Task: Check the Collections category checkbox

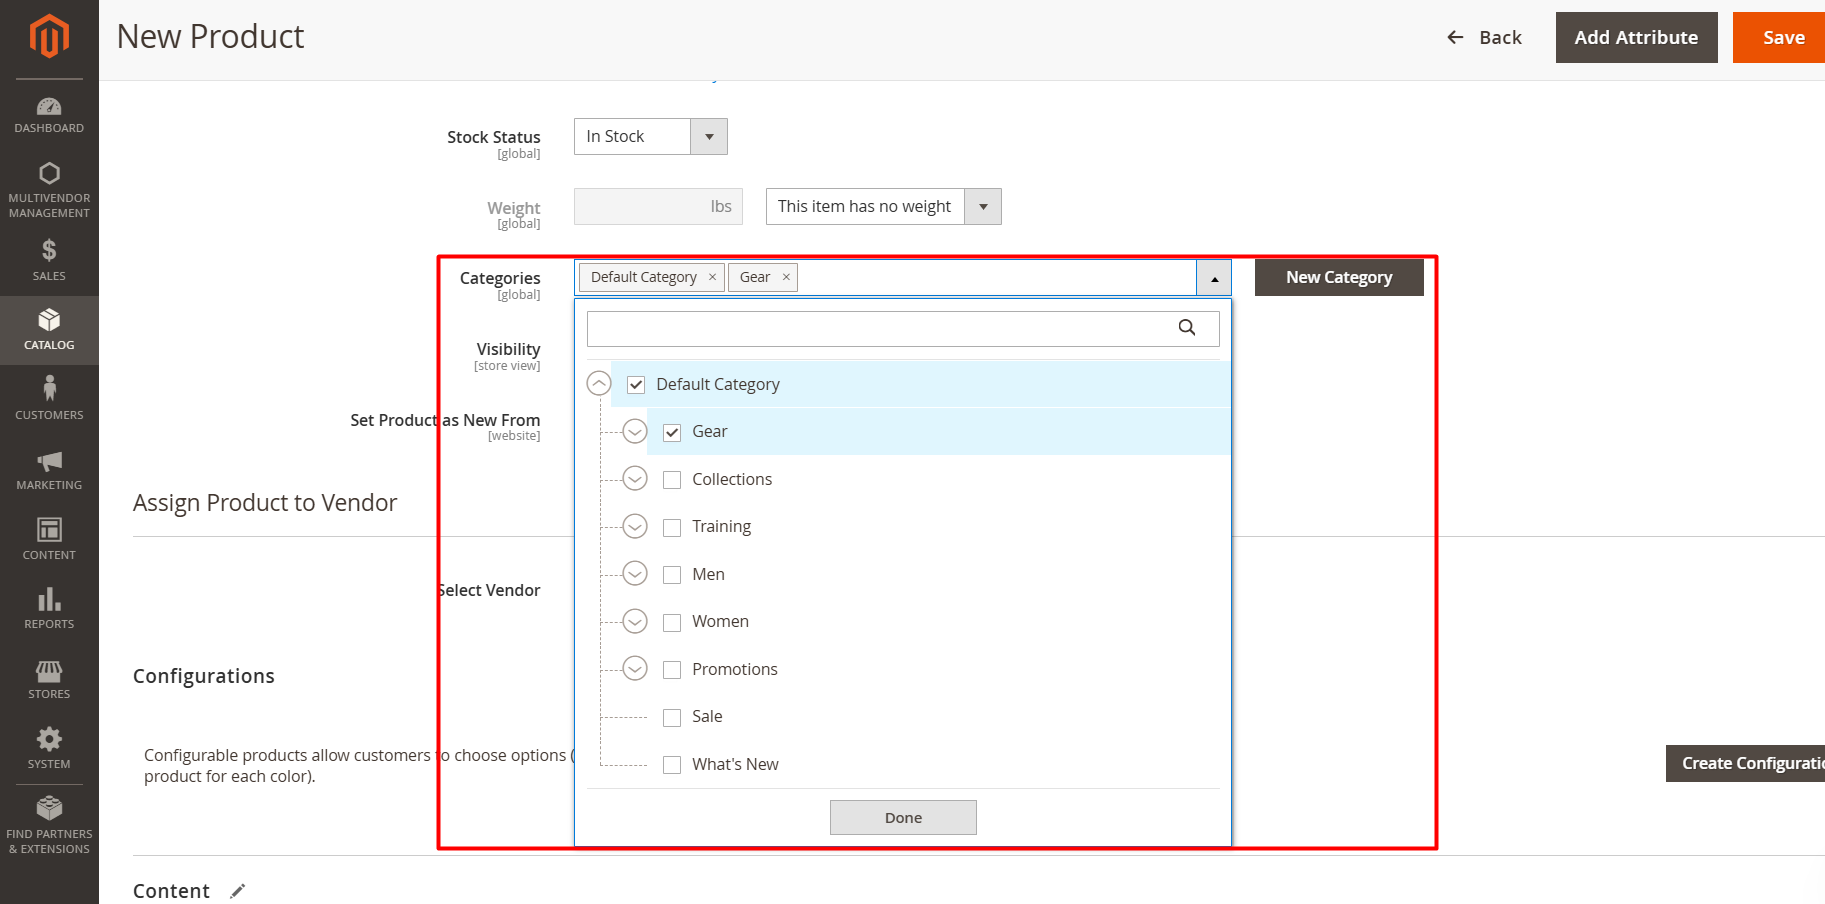Action: (672, 480)
